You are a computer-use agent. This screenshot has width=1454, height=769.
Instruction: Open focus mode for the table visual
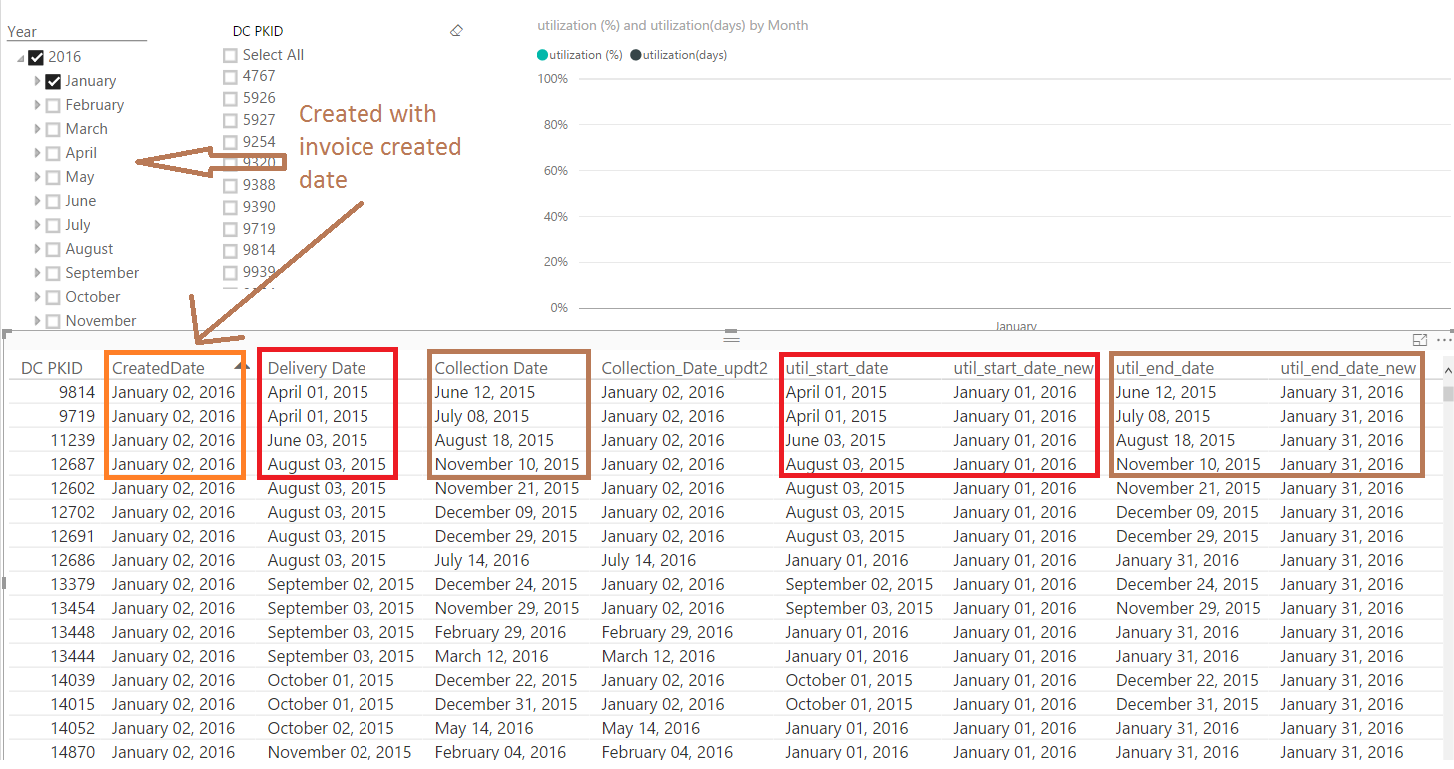[x=1420, y=340]
